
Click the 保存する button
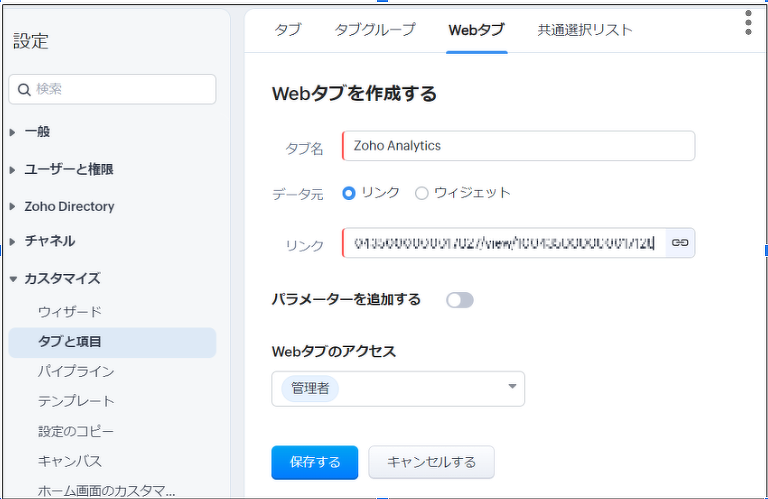(315, 462)
